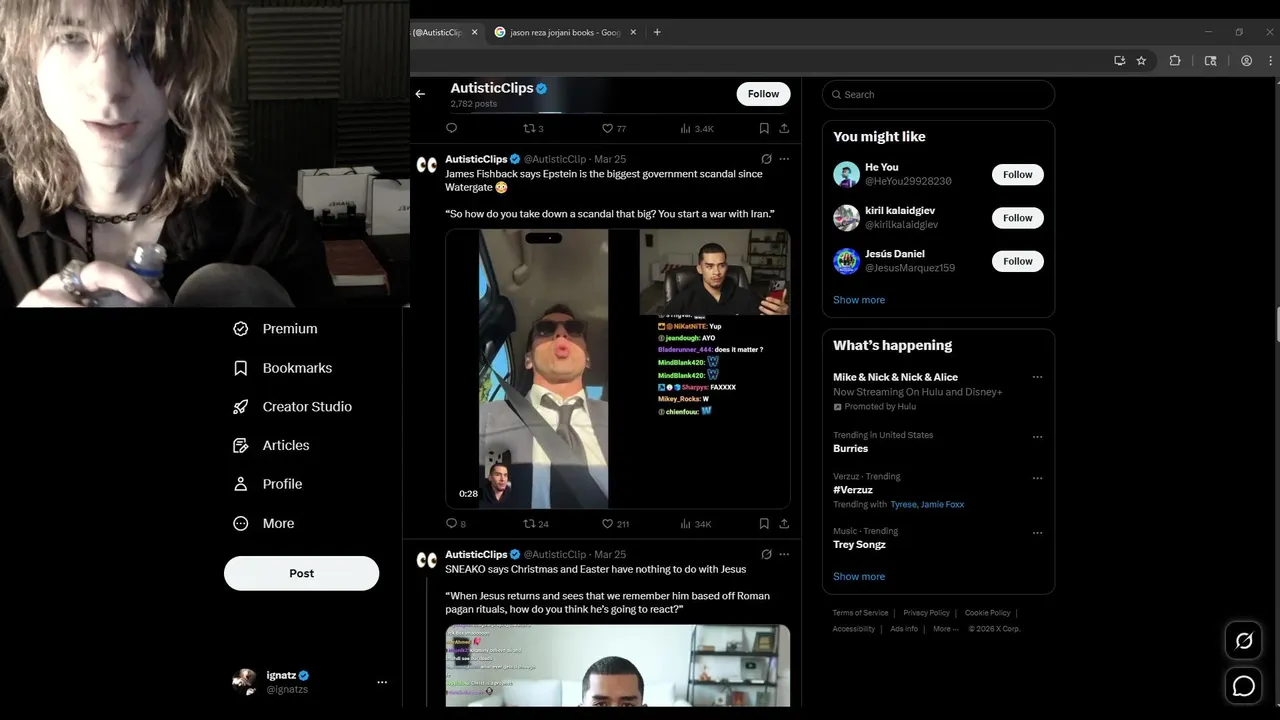
Task: Open Bookmarks in the sidebar
Action: click(282, 368)
